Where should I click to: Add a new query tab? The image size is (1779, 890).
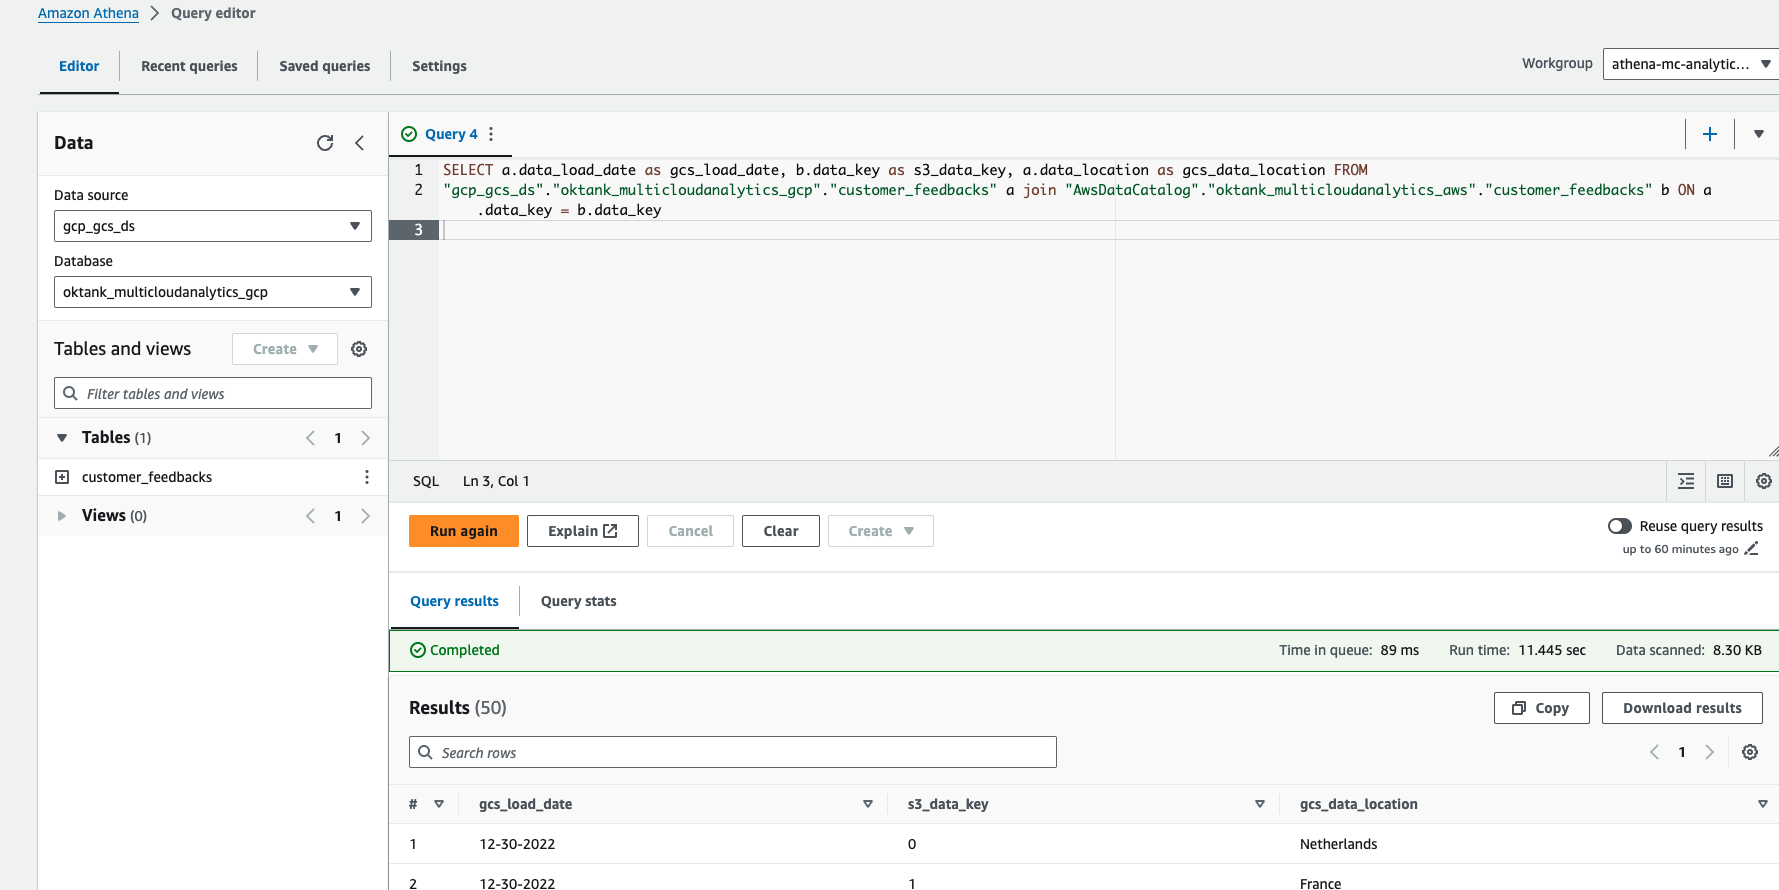[1710, 134]
